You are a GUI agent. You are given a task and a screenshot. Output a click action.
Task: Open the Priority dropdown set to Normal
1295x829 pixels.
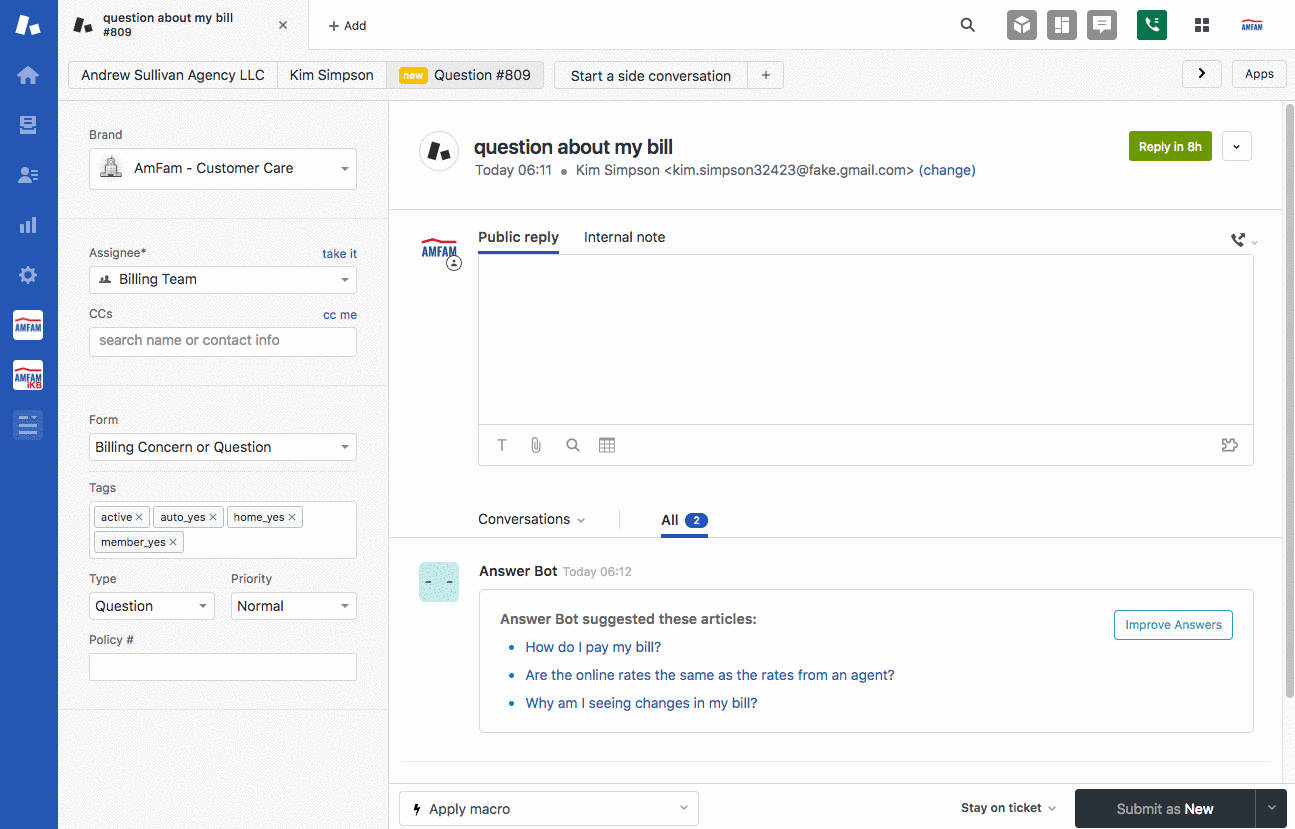[x=293, y=606]
